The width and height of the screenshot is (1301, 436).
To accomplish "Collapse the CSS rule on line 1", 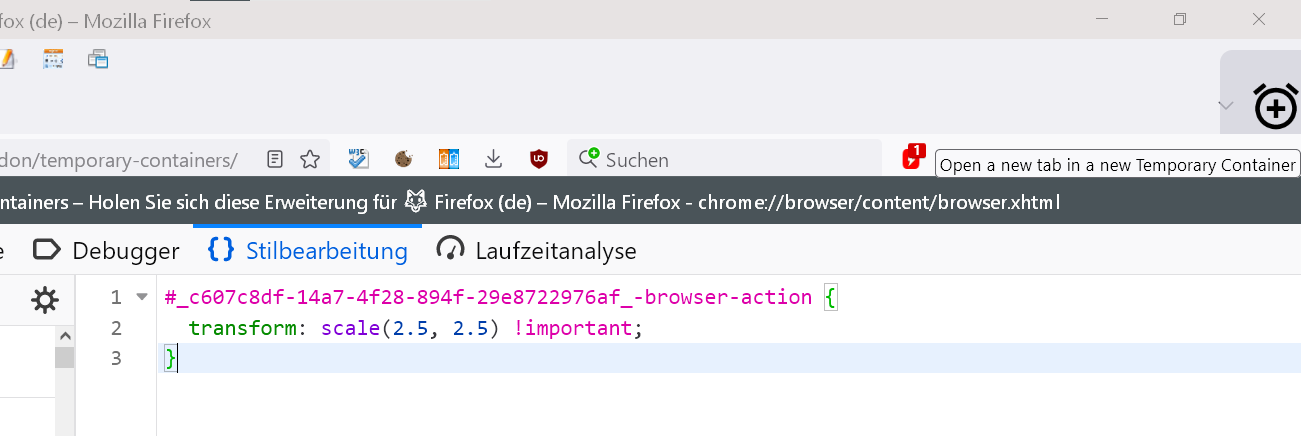I will pyautogui.click(x=141, y=297).
